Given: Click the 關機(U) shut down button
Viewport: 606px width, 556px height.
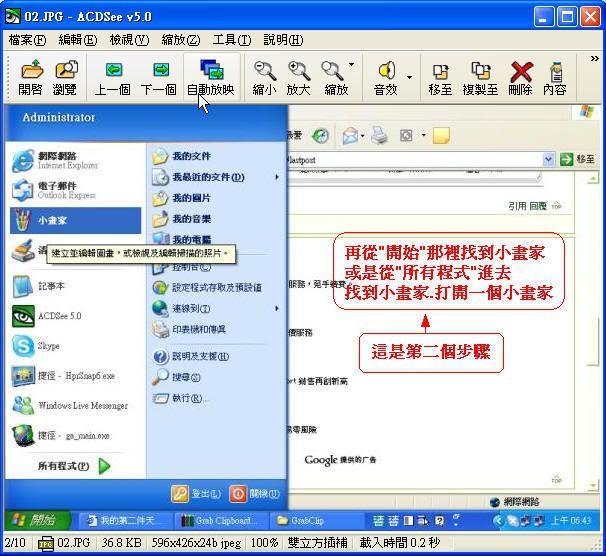Looking at the screenshot, I should tap(255, 493).
